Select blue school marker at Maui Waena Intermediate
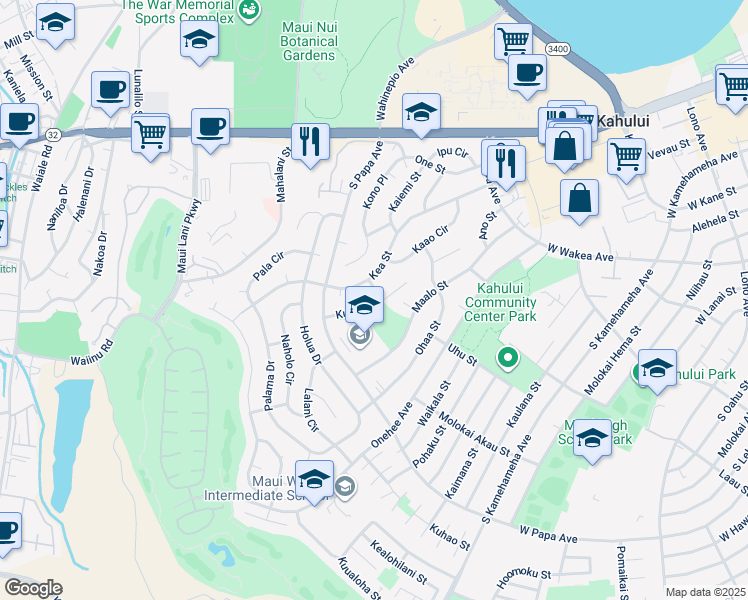This screenshot has width=748, height=600. click(x=314, y=482)
